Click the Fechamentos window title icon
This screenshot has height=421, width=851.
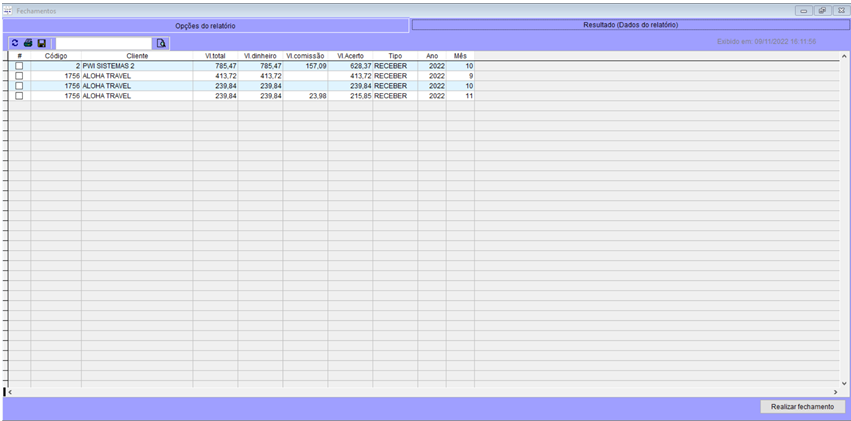(x=9, y=9)
